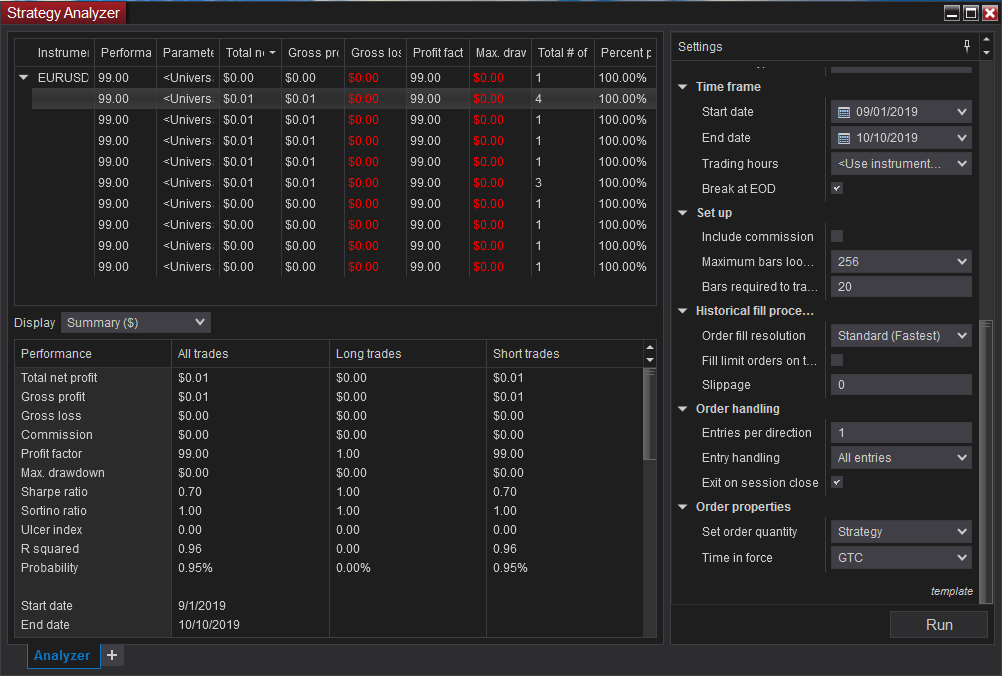1002x676 pixels.
Task: Maximize the Strategy Analyzer window
Action: [970, 13]
